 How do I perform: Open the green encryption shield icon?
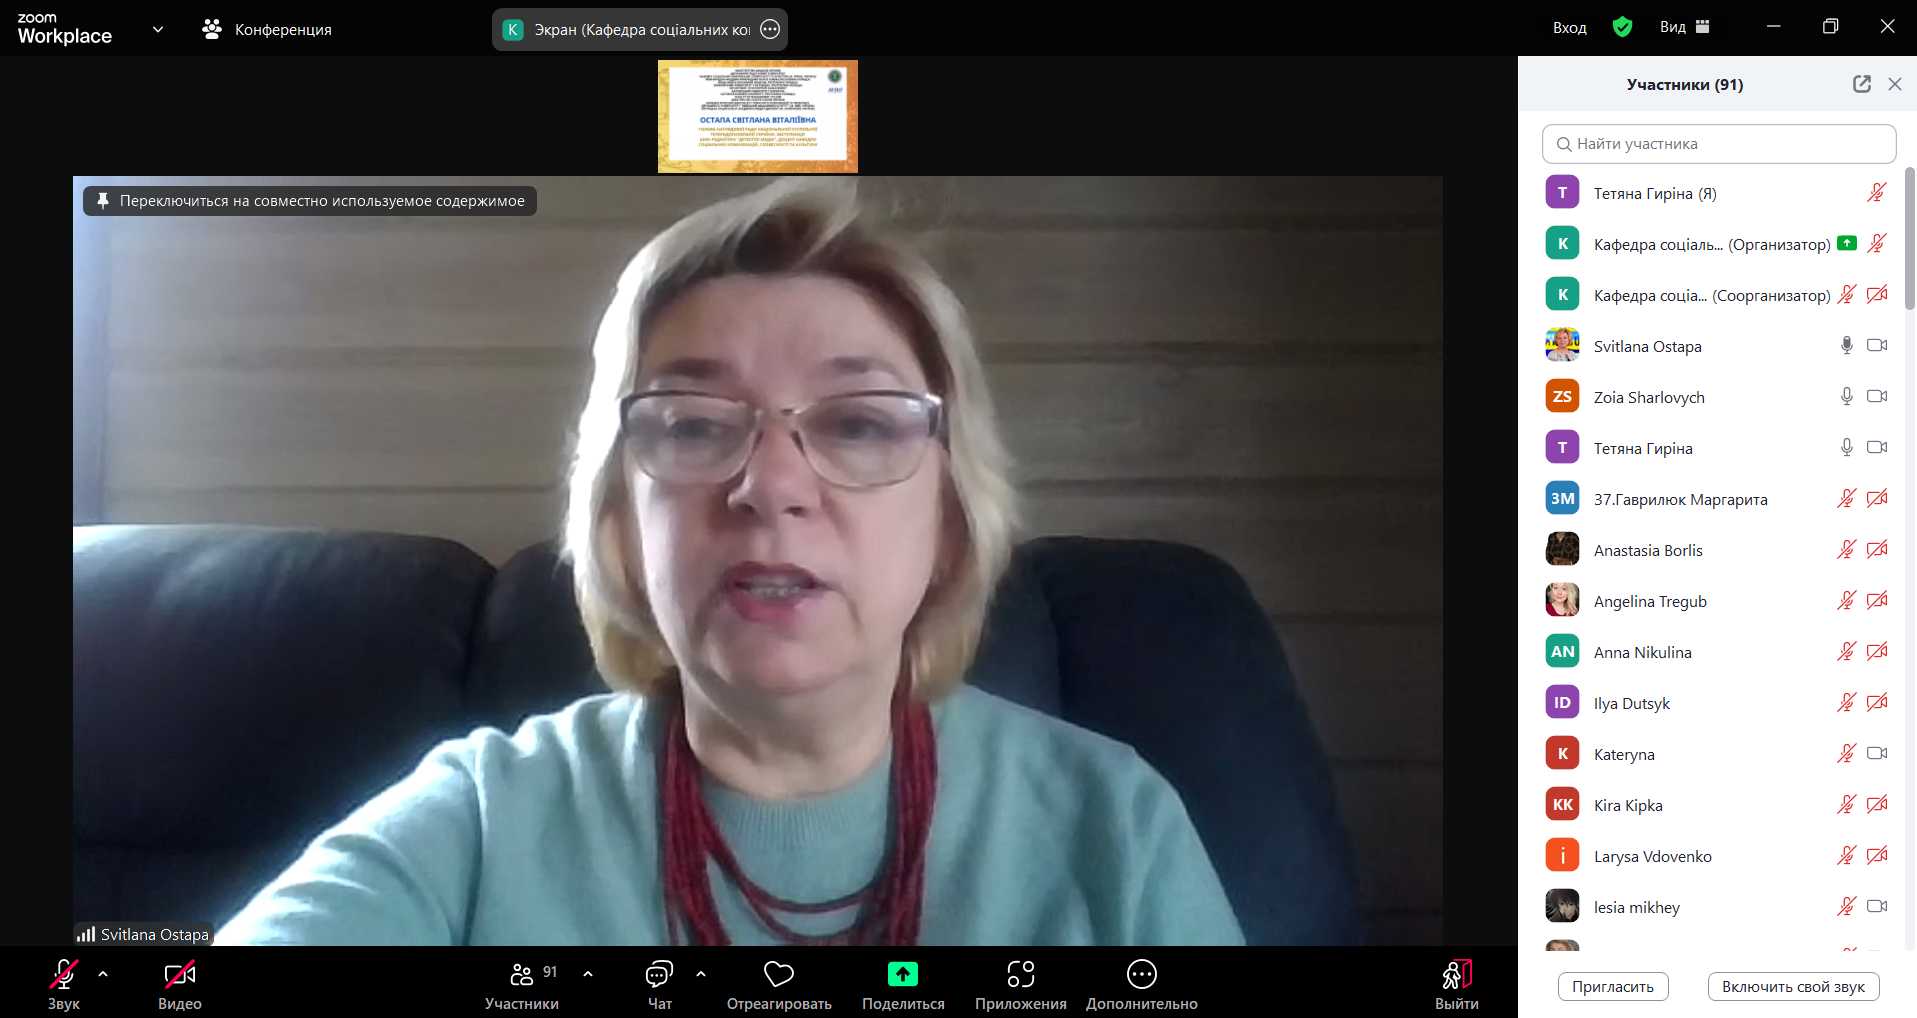pos(1622,27)
